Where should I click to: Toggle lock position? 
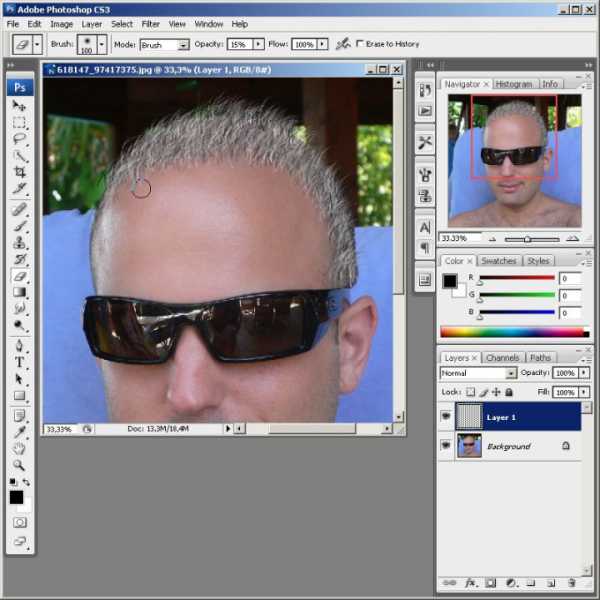(x=496, y=392)
